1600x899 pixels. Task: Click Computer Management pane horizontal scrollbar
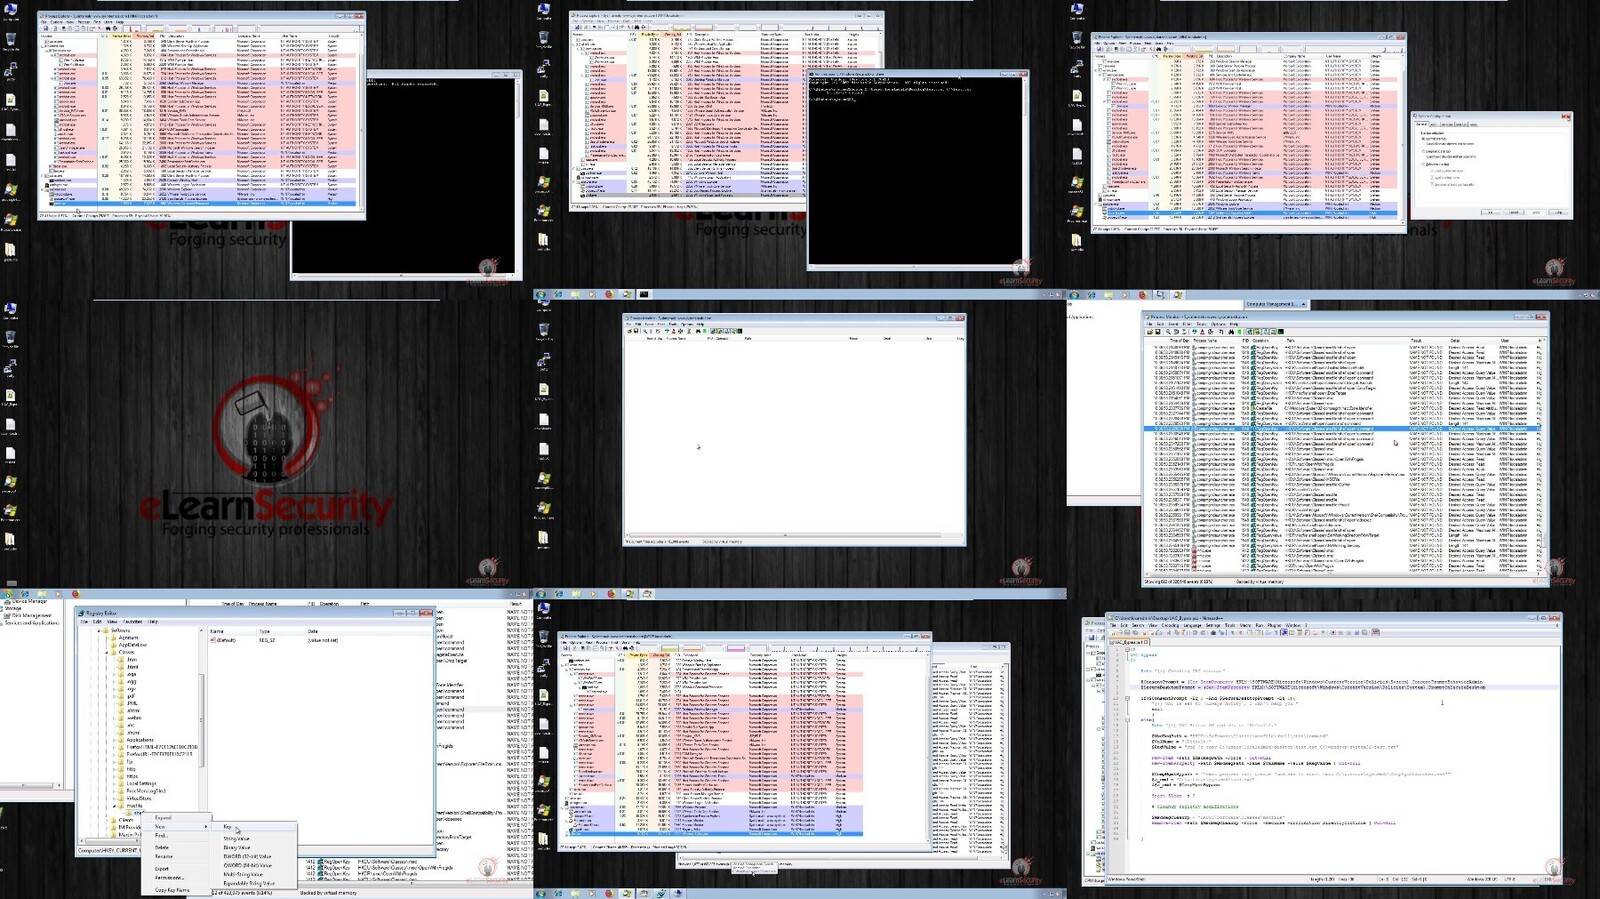pos(30,786)
